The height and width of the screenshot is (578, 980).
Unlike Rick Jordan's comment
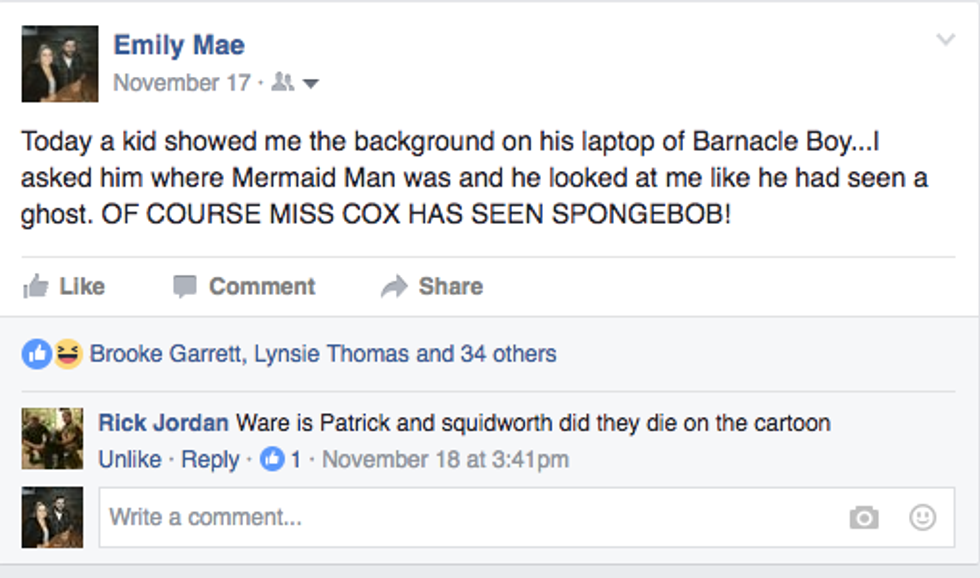click(129, 459)
